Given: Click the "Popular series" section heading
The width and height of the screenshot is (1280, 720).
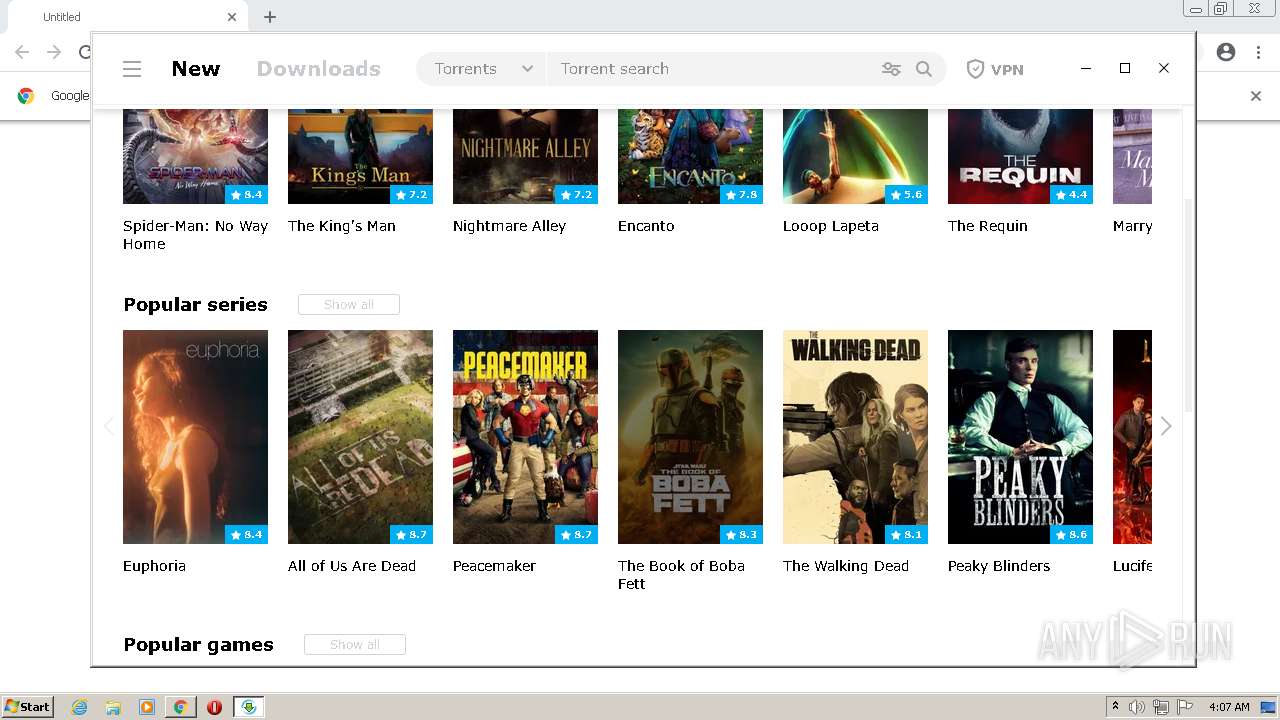Looking at the screenshot, I should (x=195, y=305).
